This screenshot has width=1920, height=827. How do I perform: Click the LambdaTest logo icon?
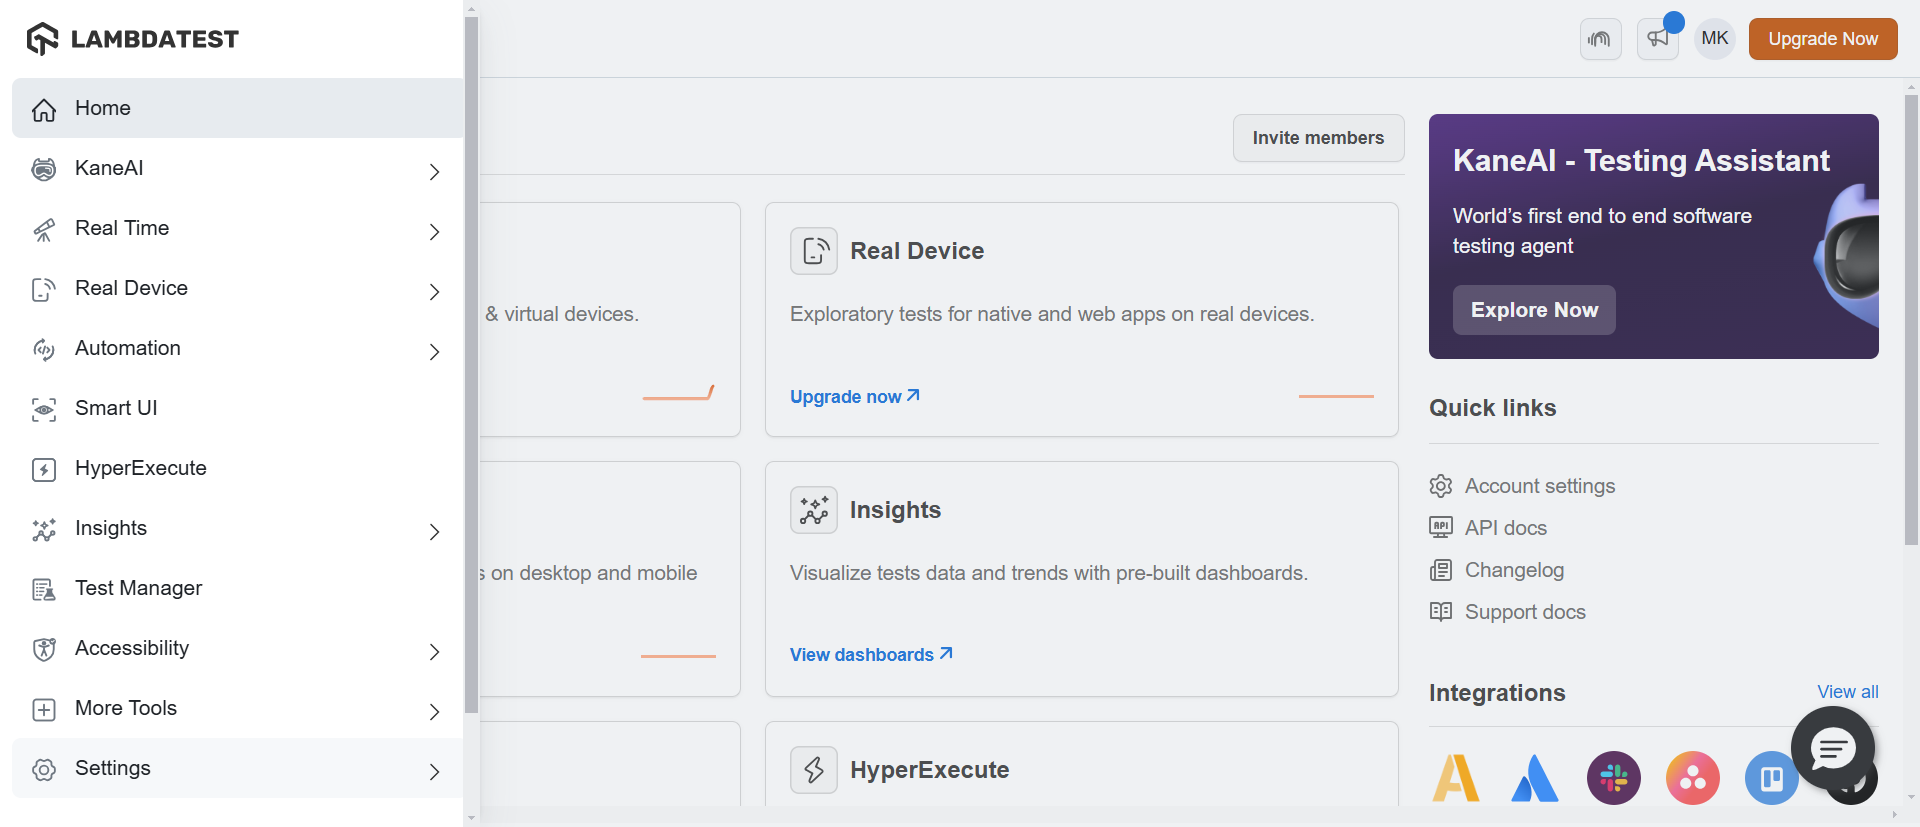coord(43,39)
